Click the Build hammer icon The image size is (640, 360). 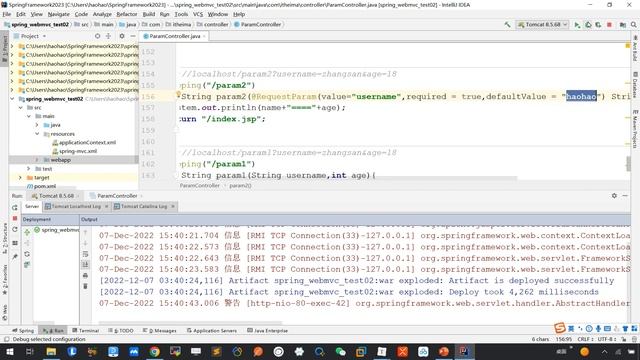click(x=507, y=25)
